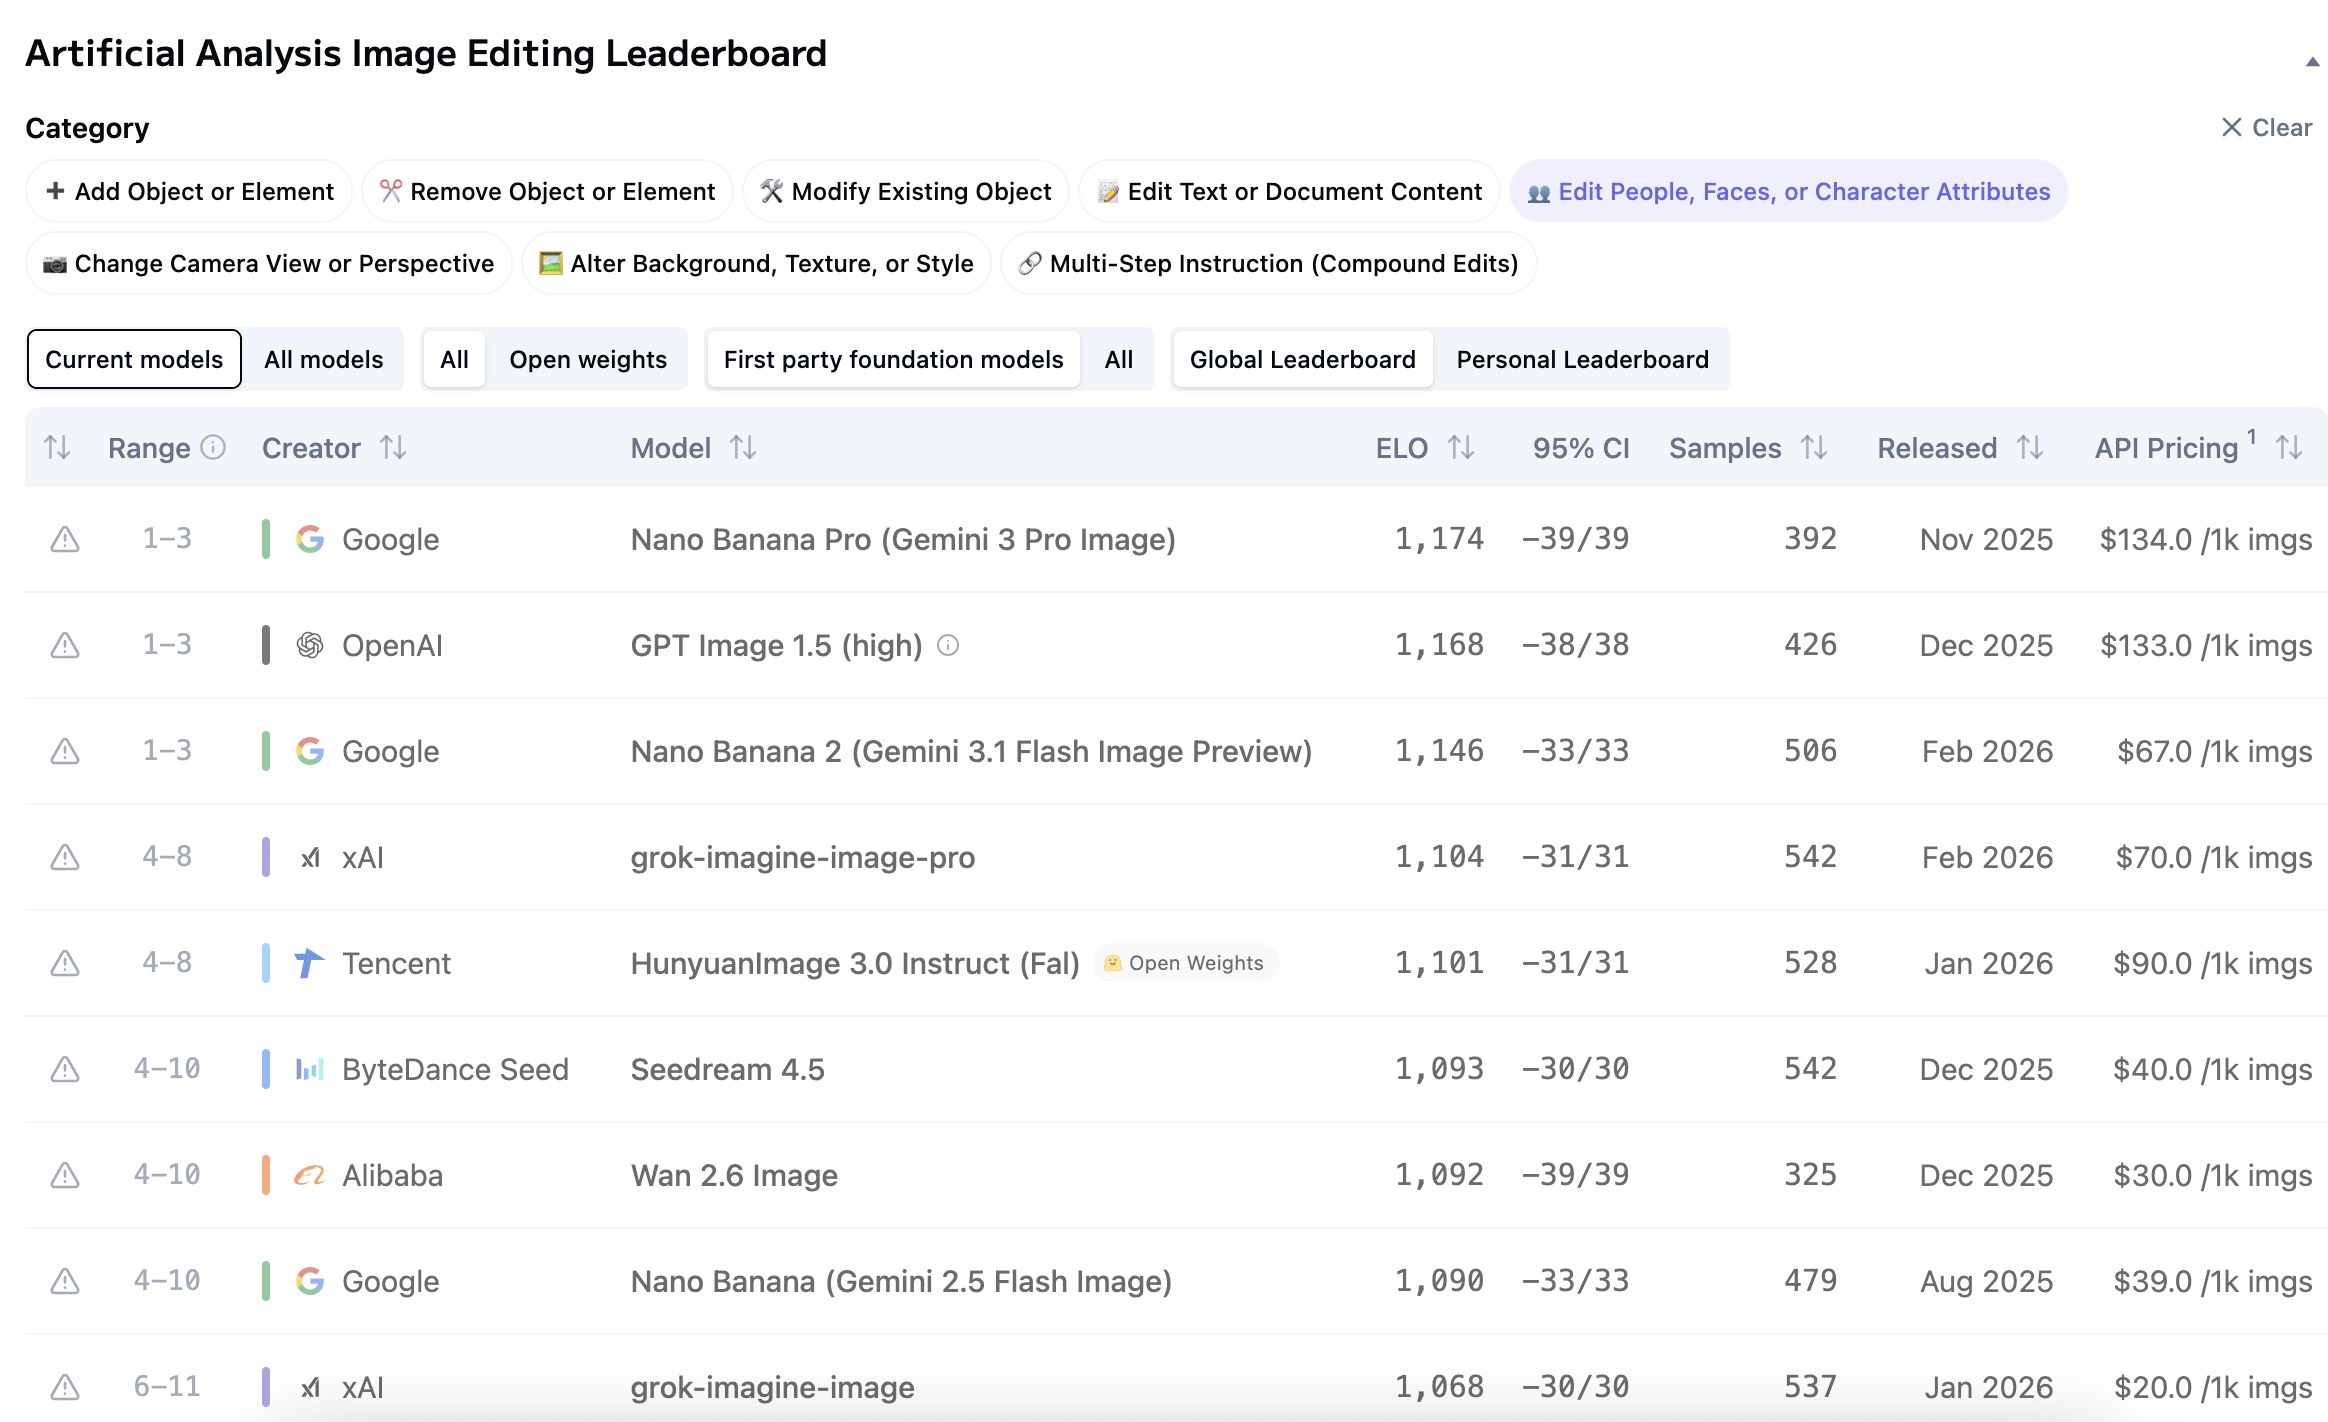Clear the selected category filter
Screen dimensions: 2328x1422
coord(2266,128)
